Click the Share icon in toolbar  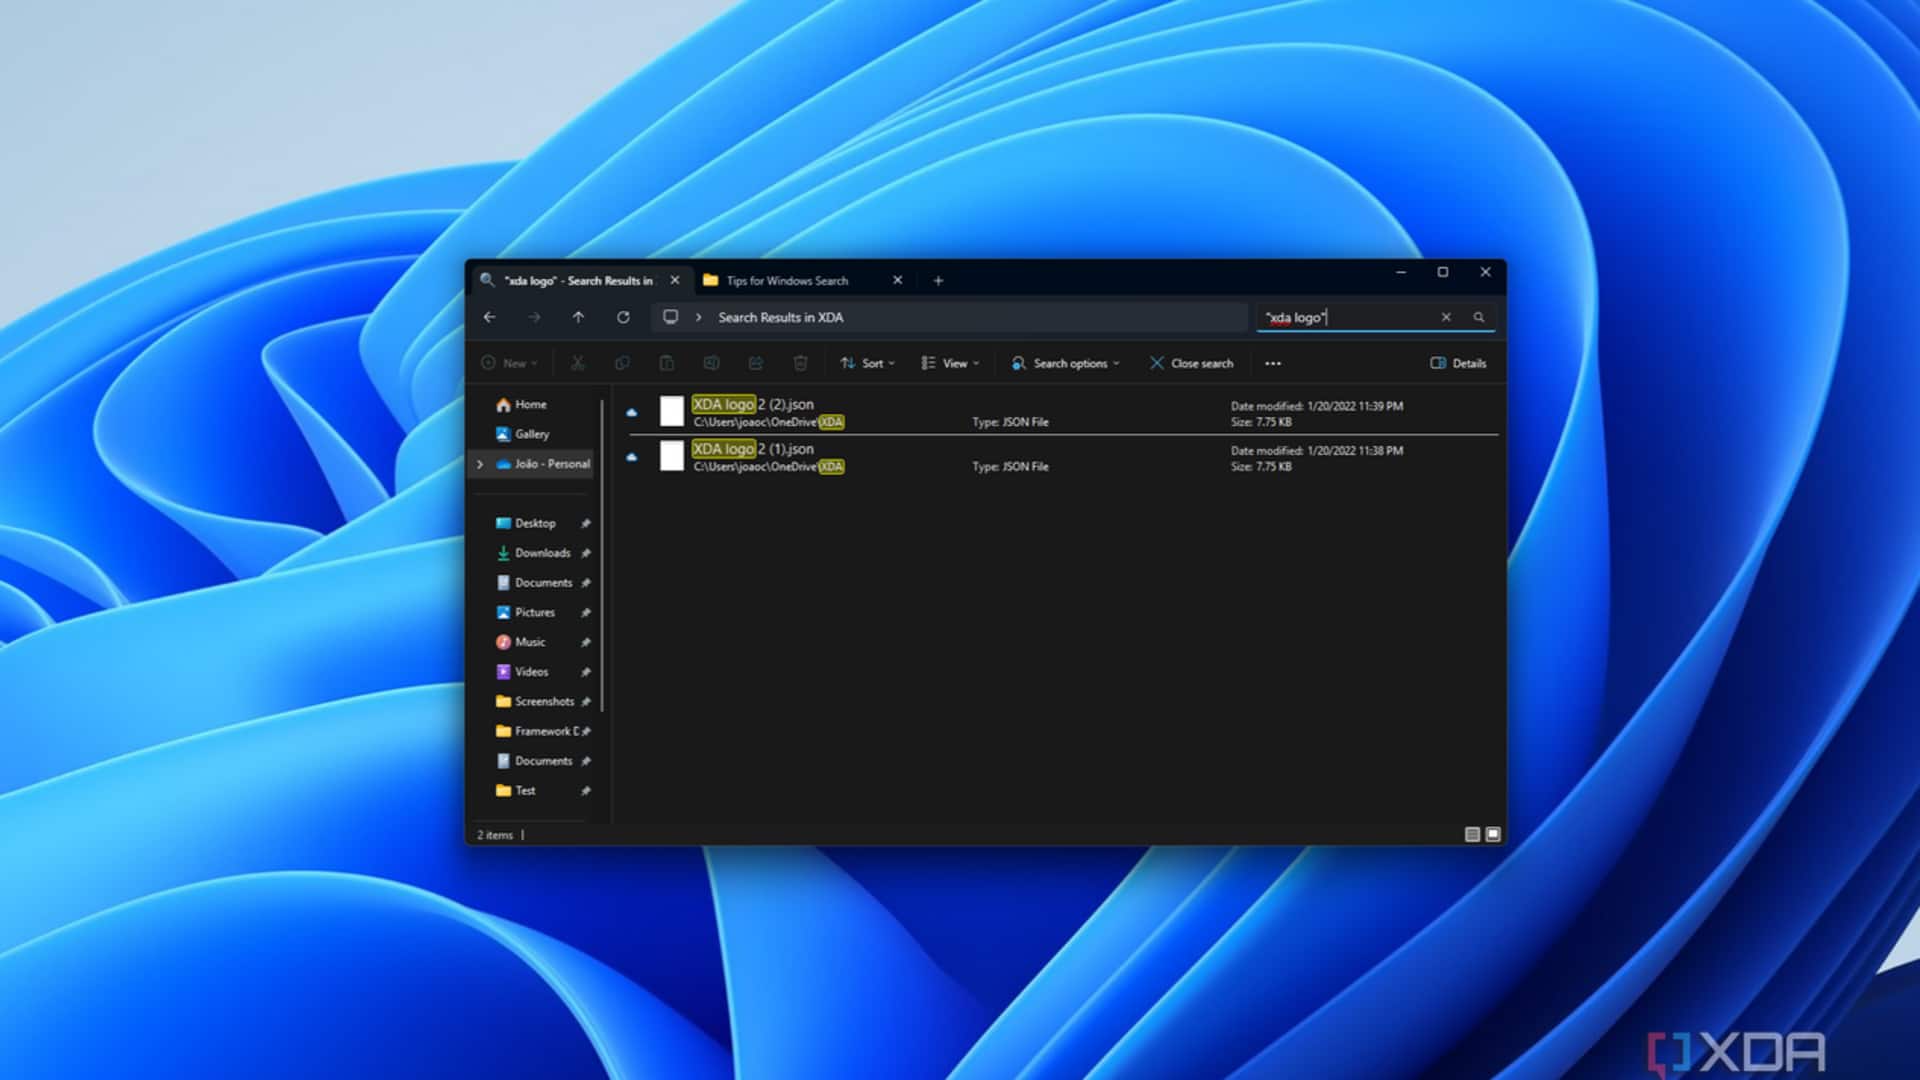tap(756, 363)
